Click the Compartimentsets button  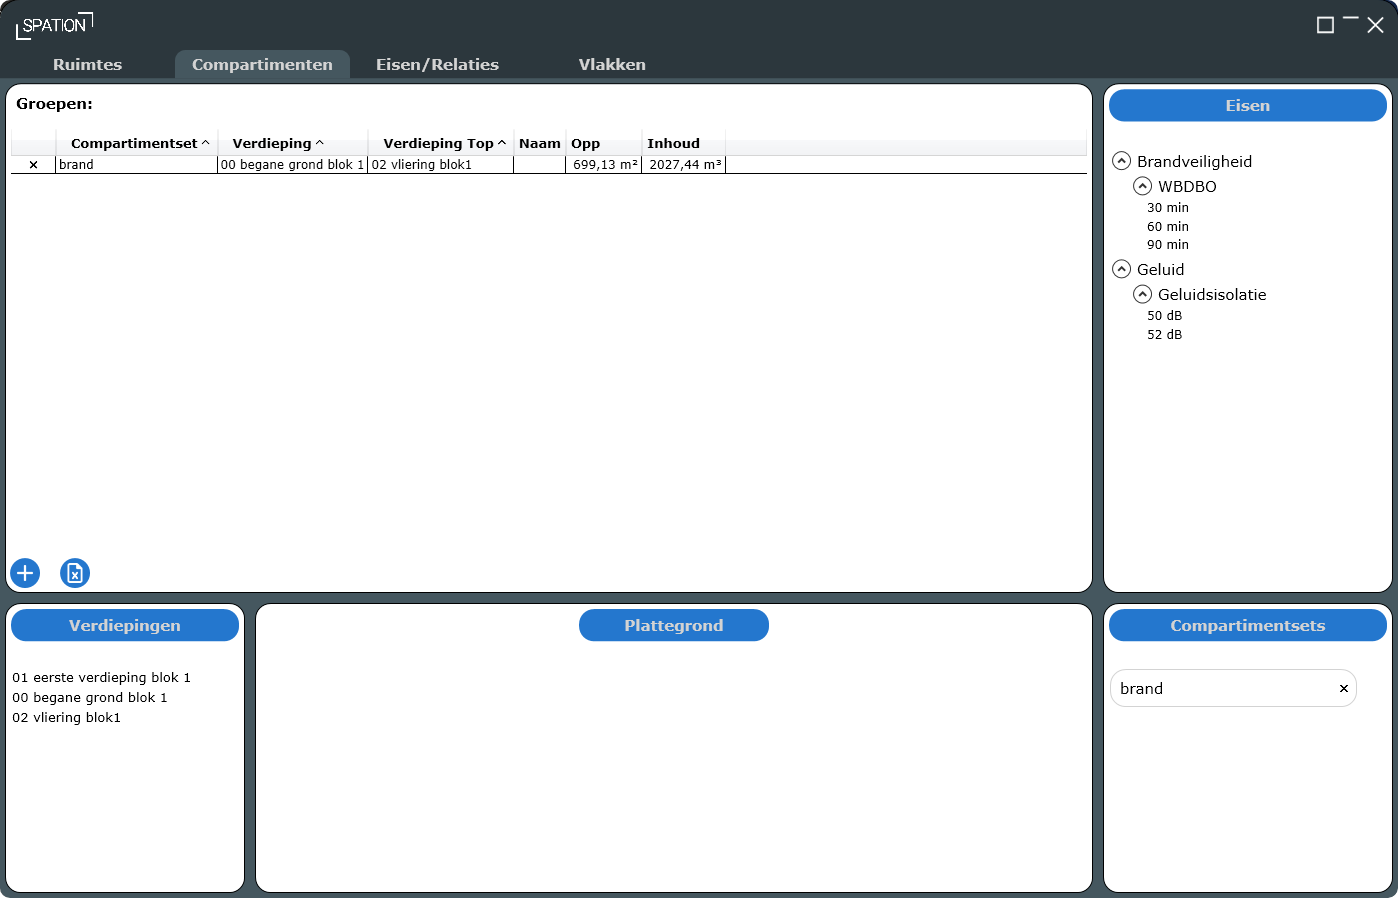(1248, 625)
